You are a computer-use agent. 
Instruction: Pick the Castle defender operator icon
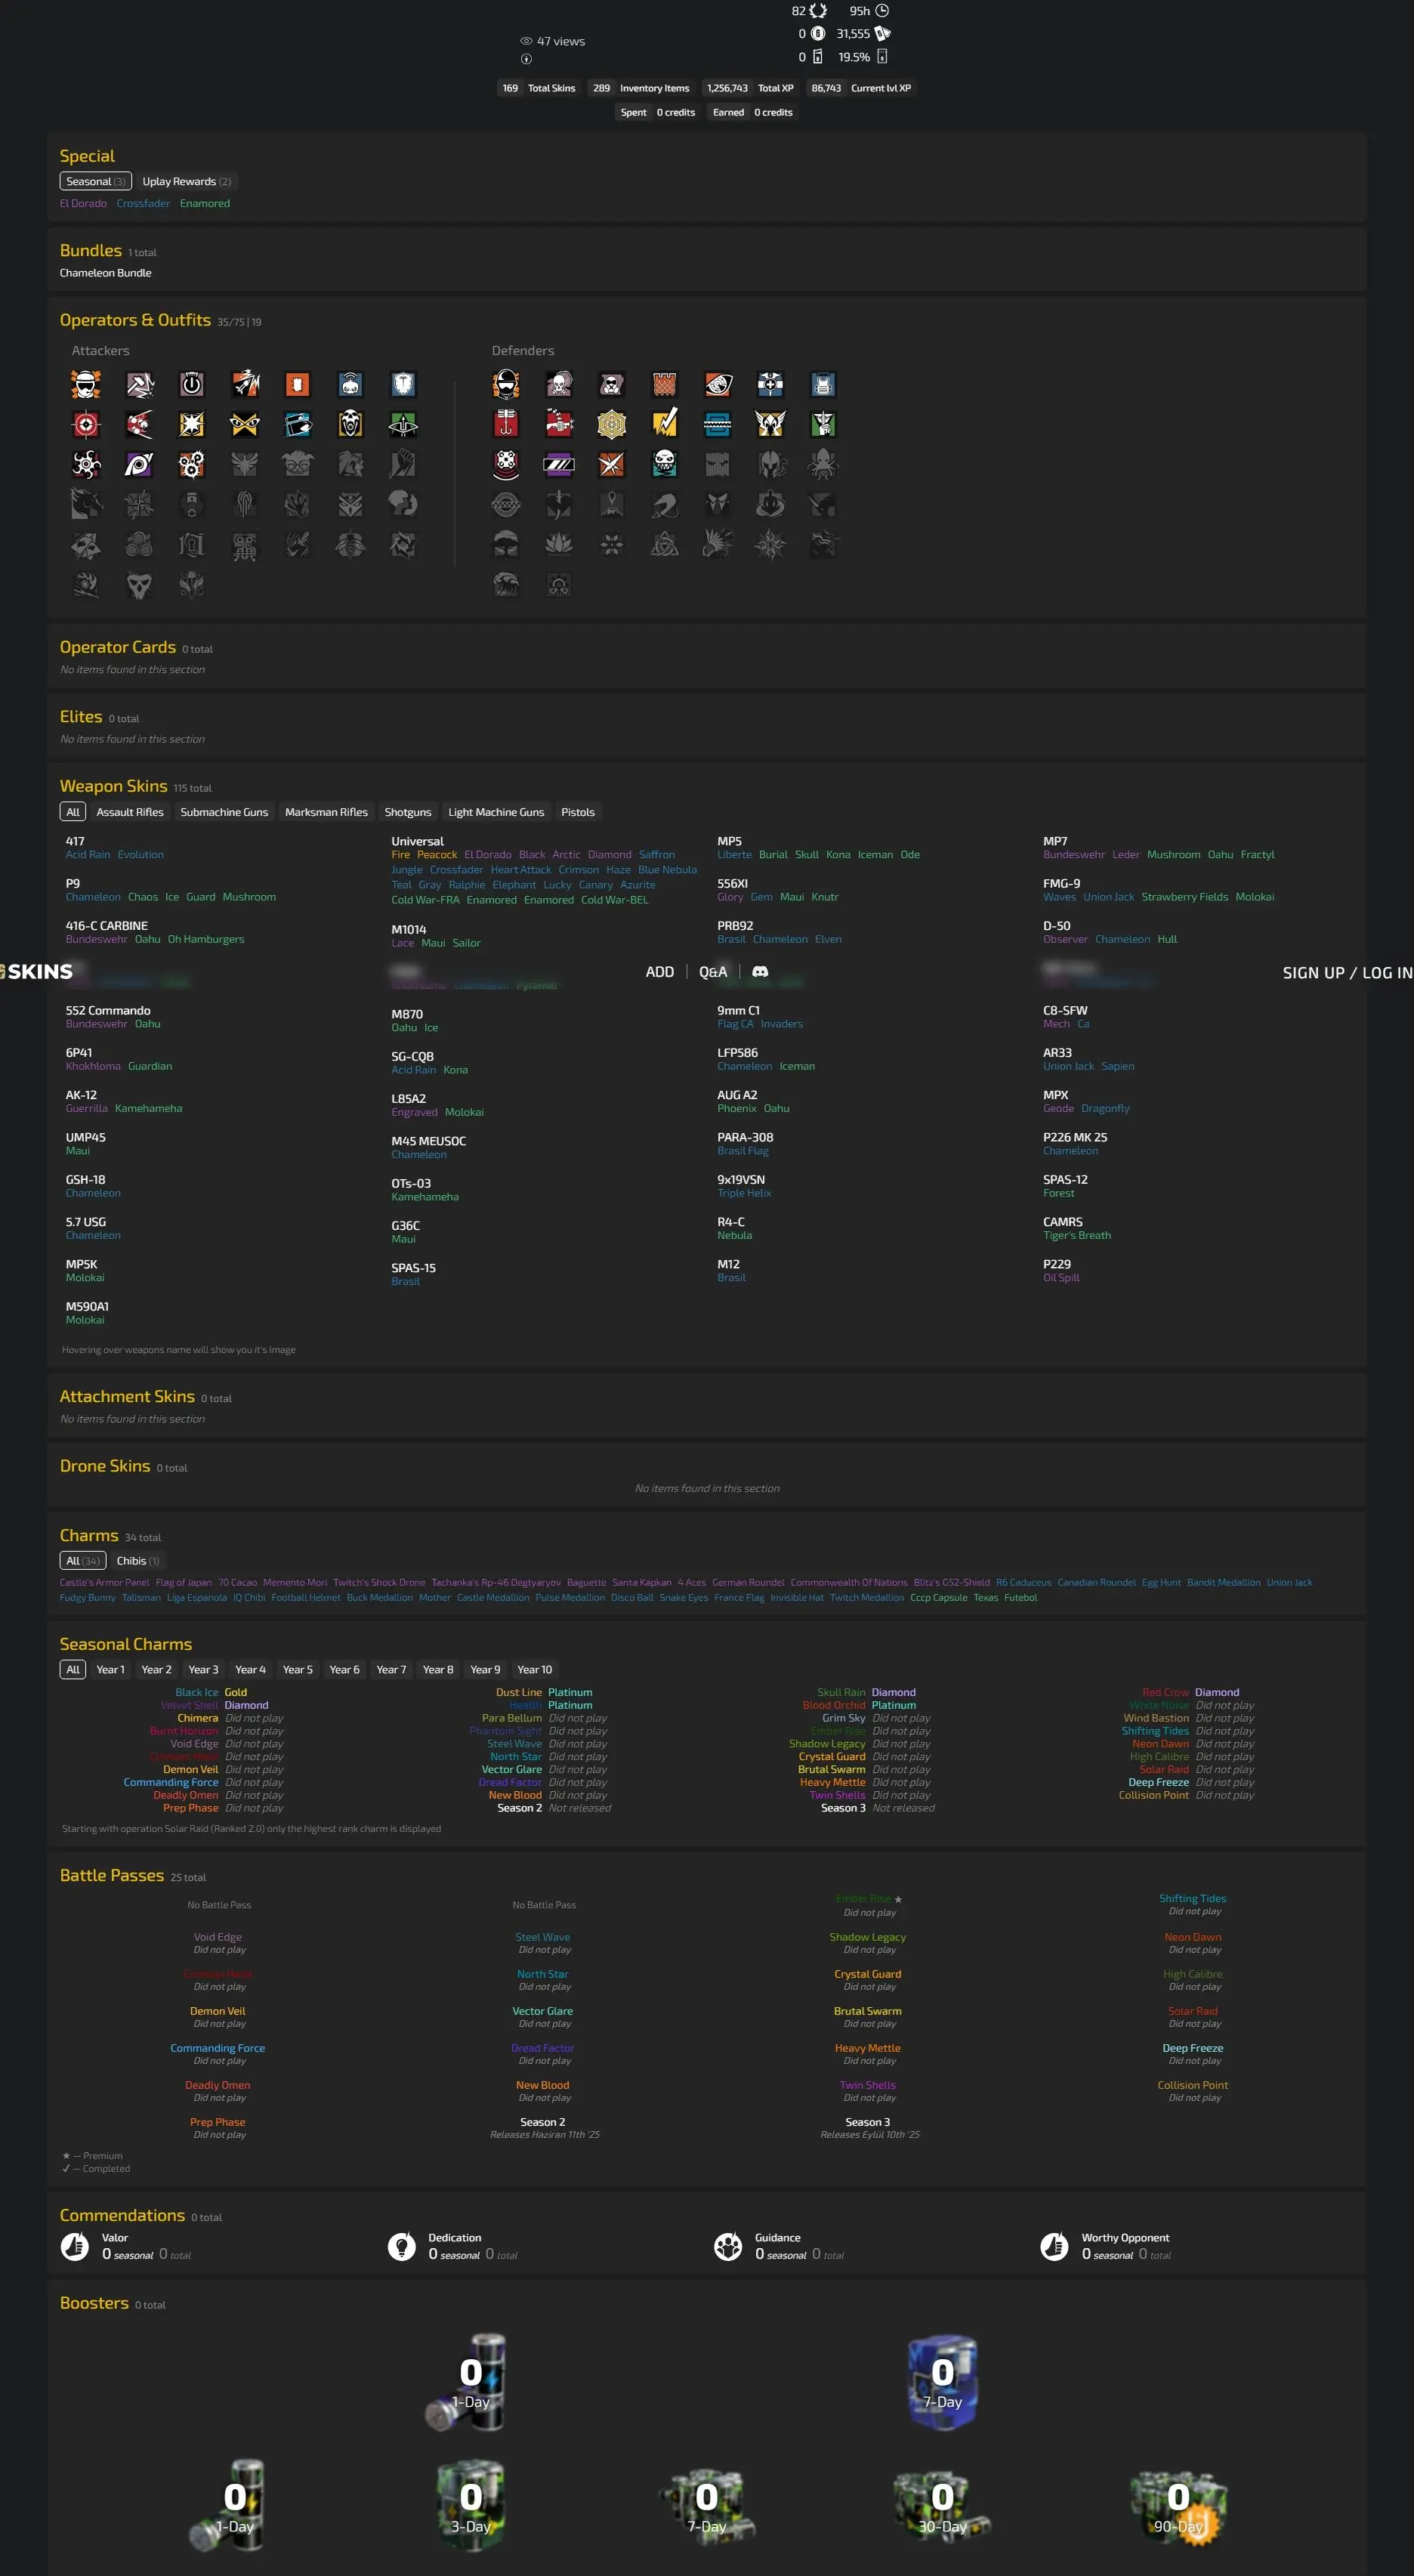[664, 385]
